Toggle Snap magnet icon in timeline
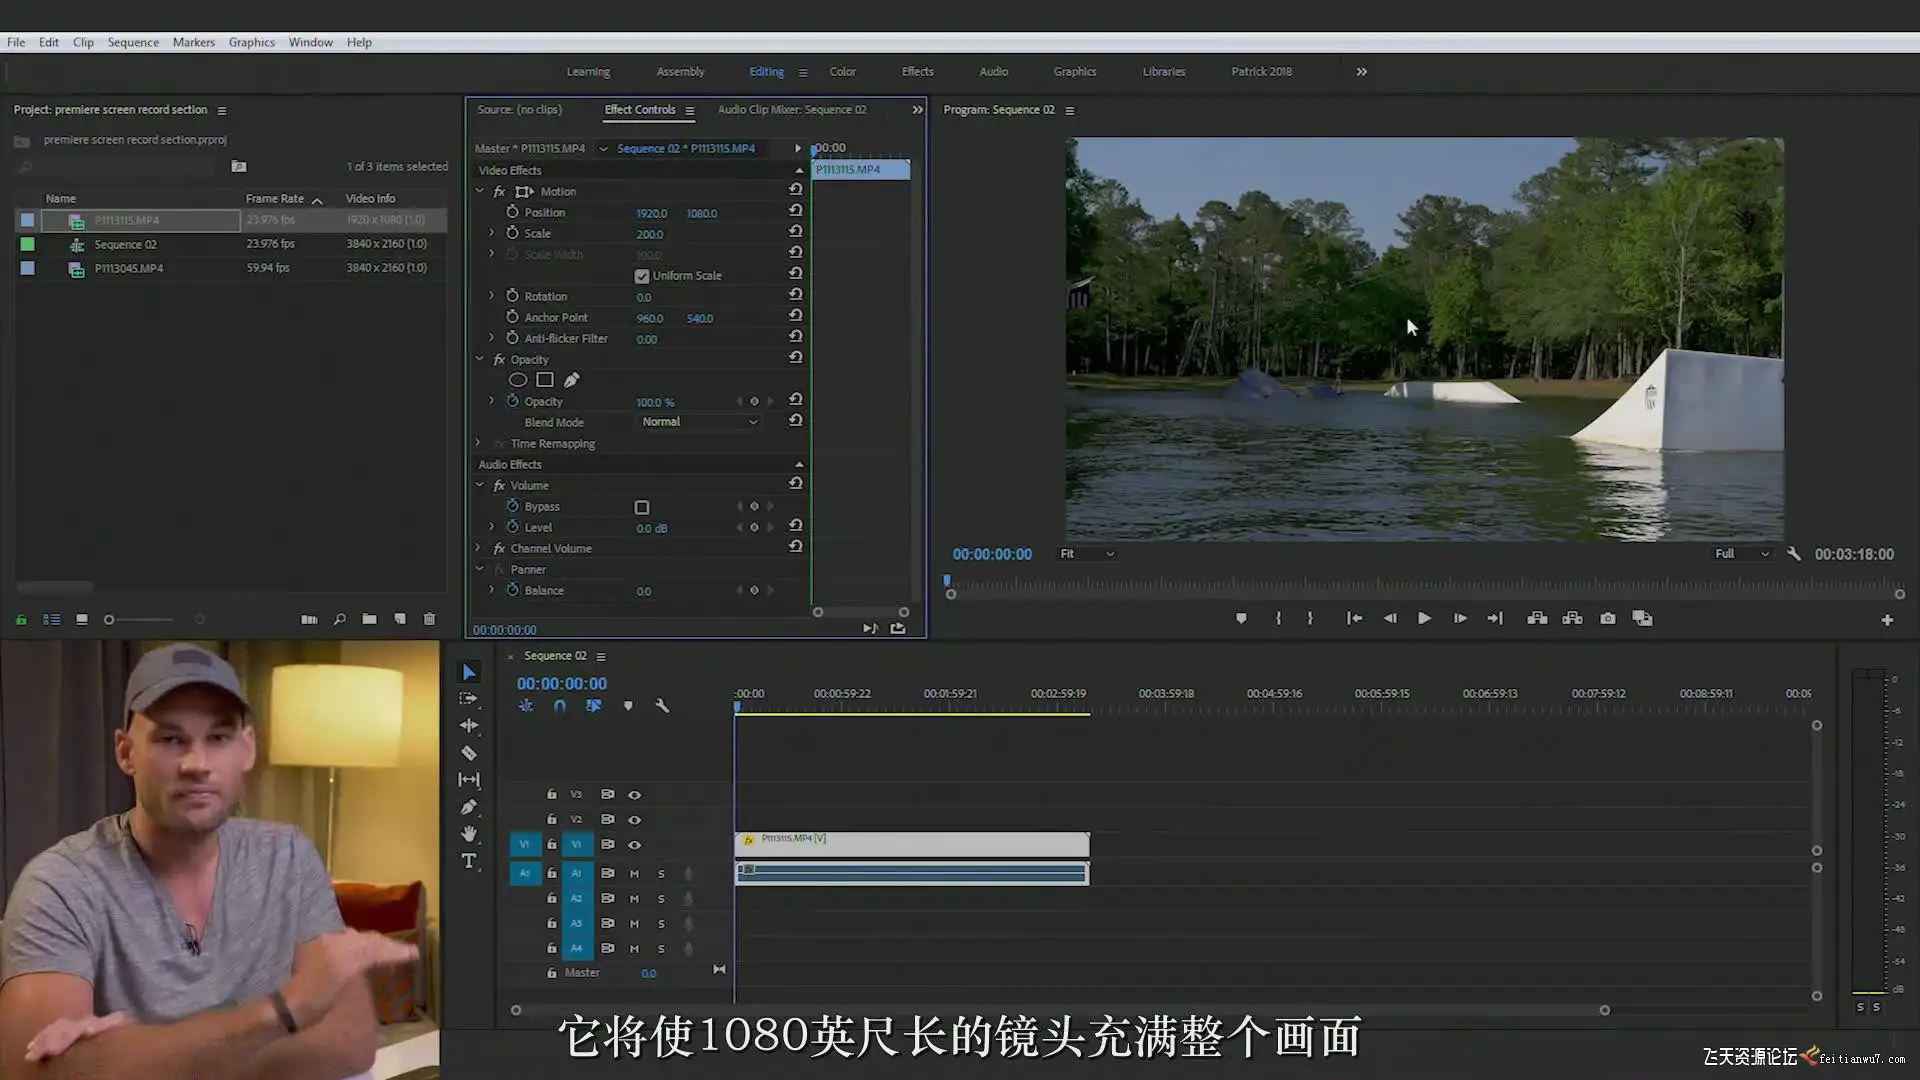 pos(560,706)
